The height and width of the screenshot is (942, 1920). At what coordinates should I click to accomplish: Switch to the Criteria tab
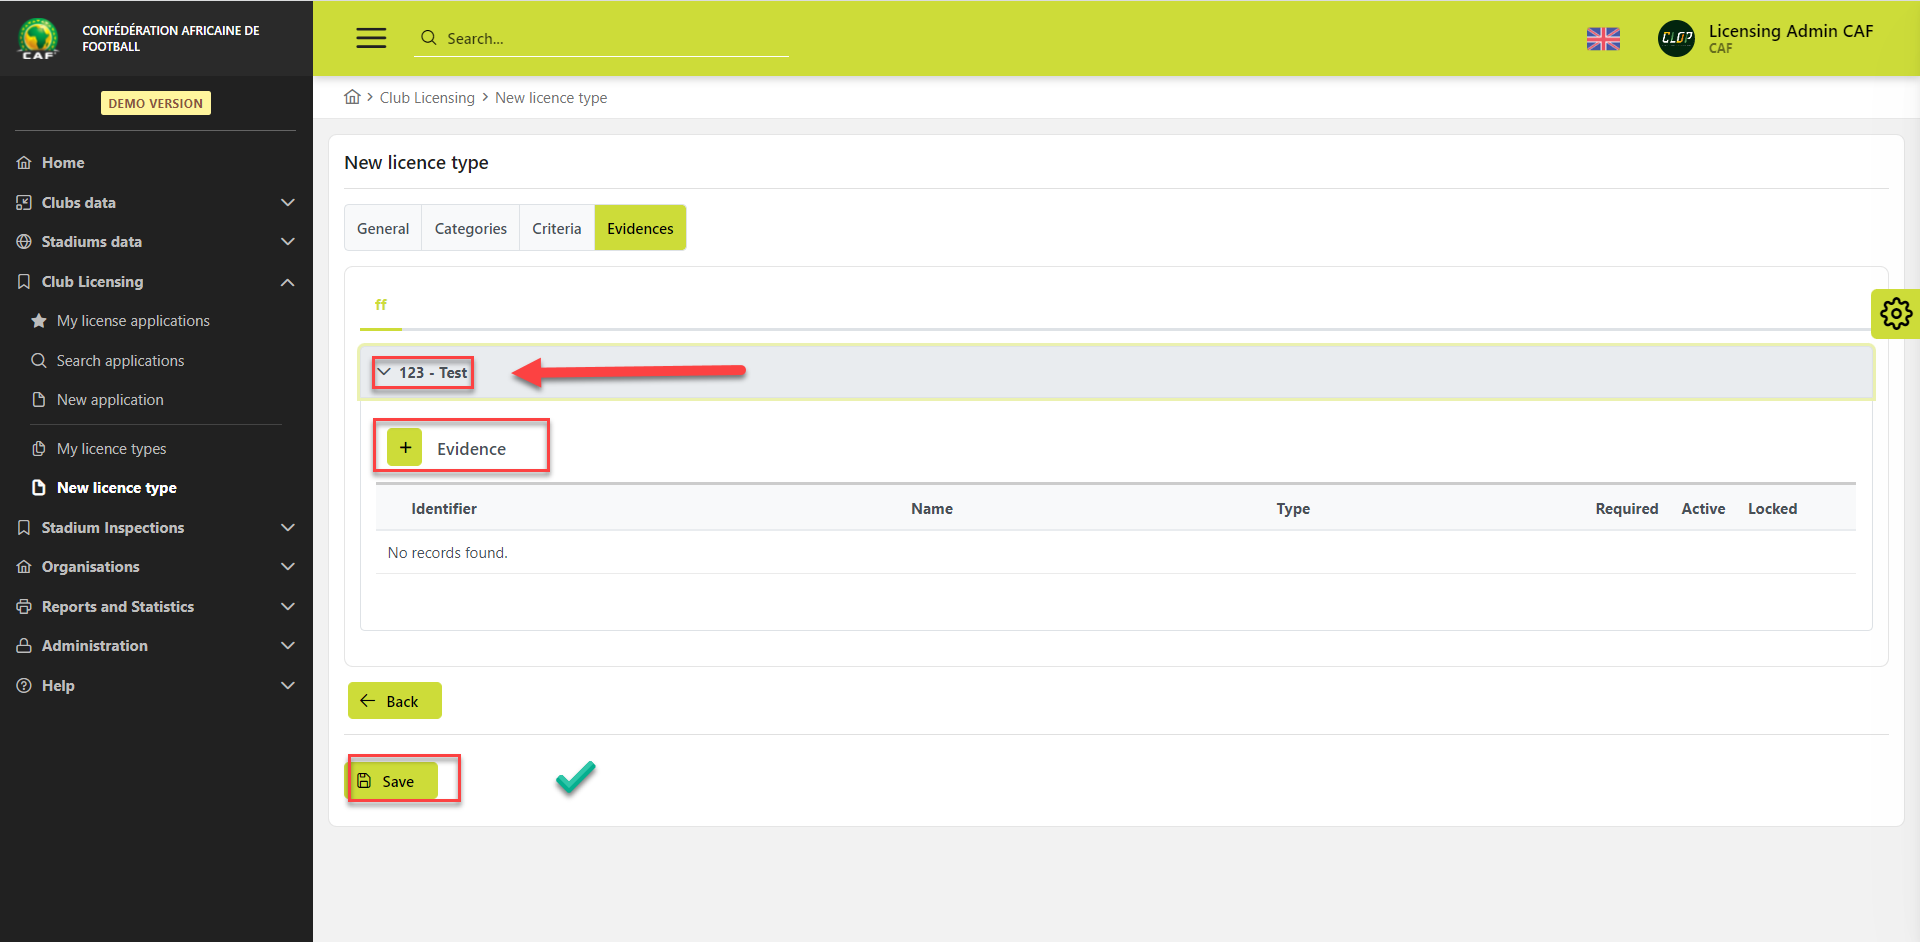[556, 228]
